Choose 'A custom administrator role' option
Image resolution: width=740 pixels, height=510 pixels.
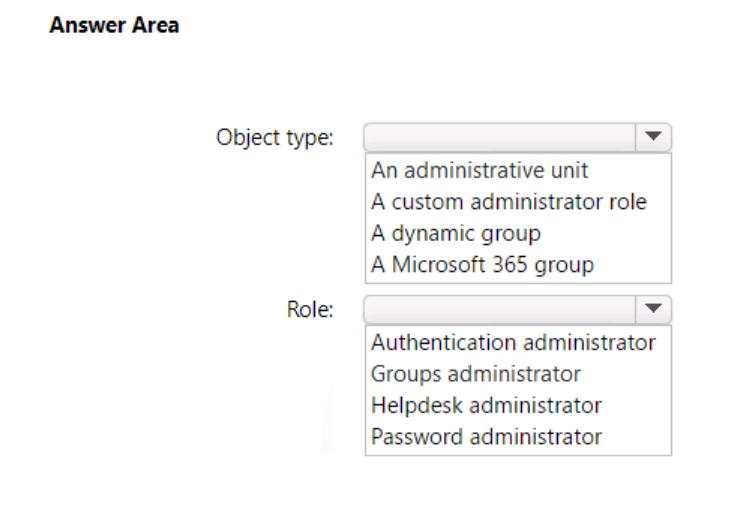508,201
